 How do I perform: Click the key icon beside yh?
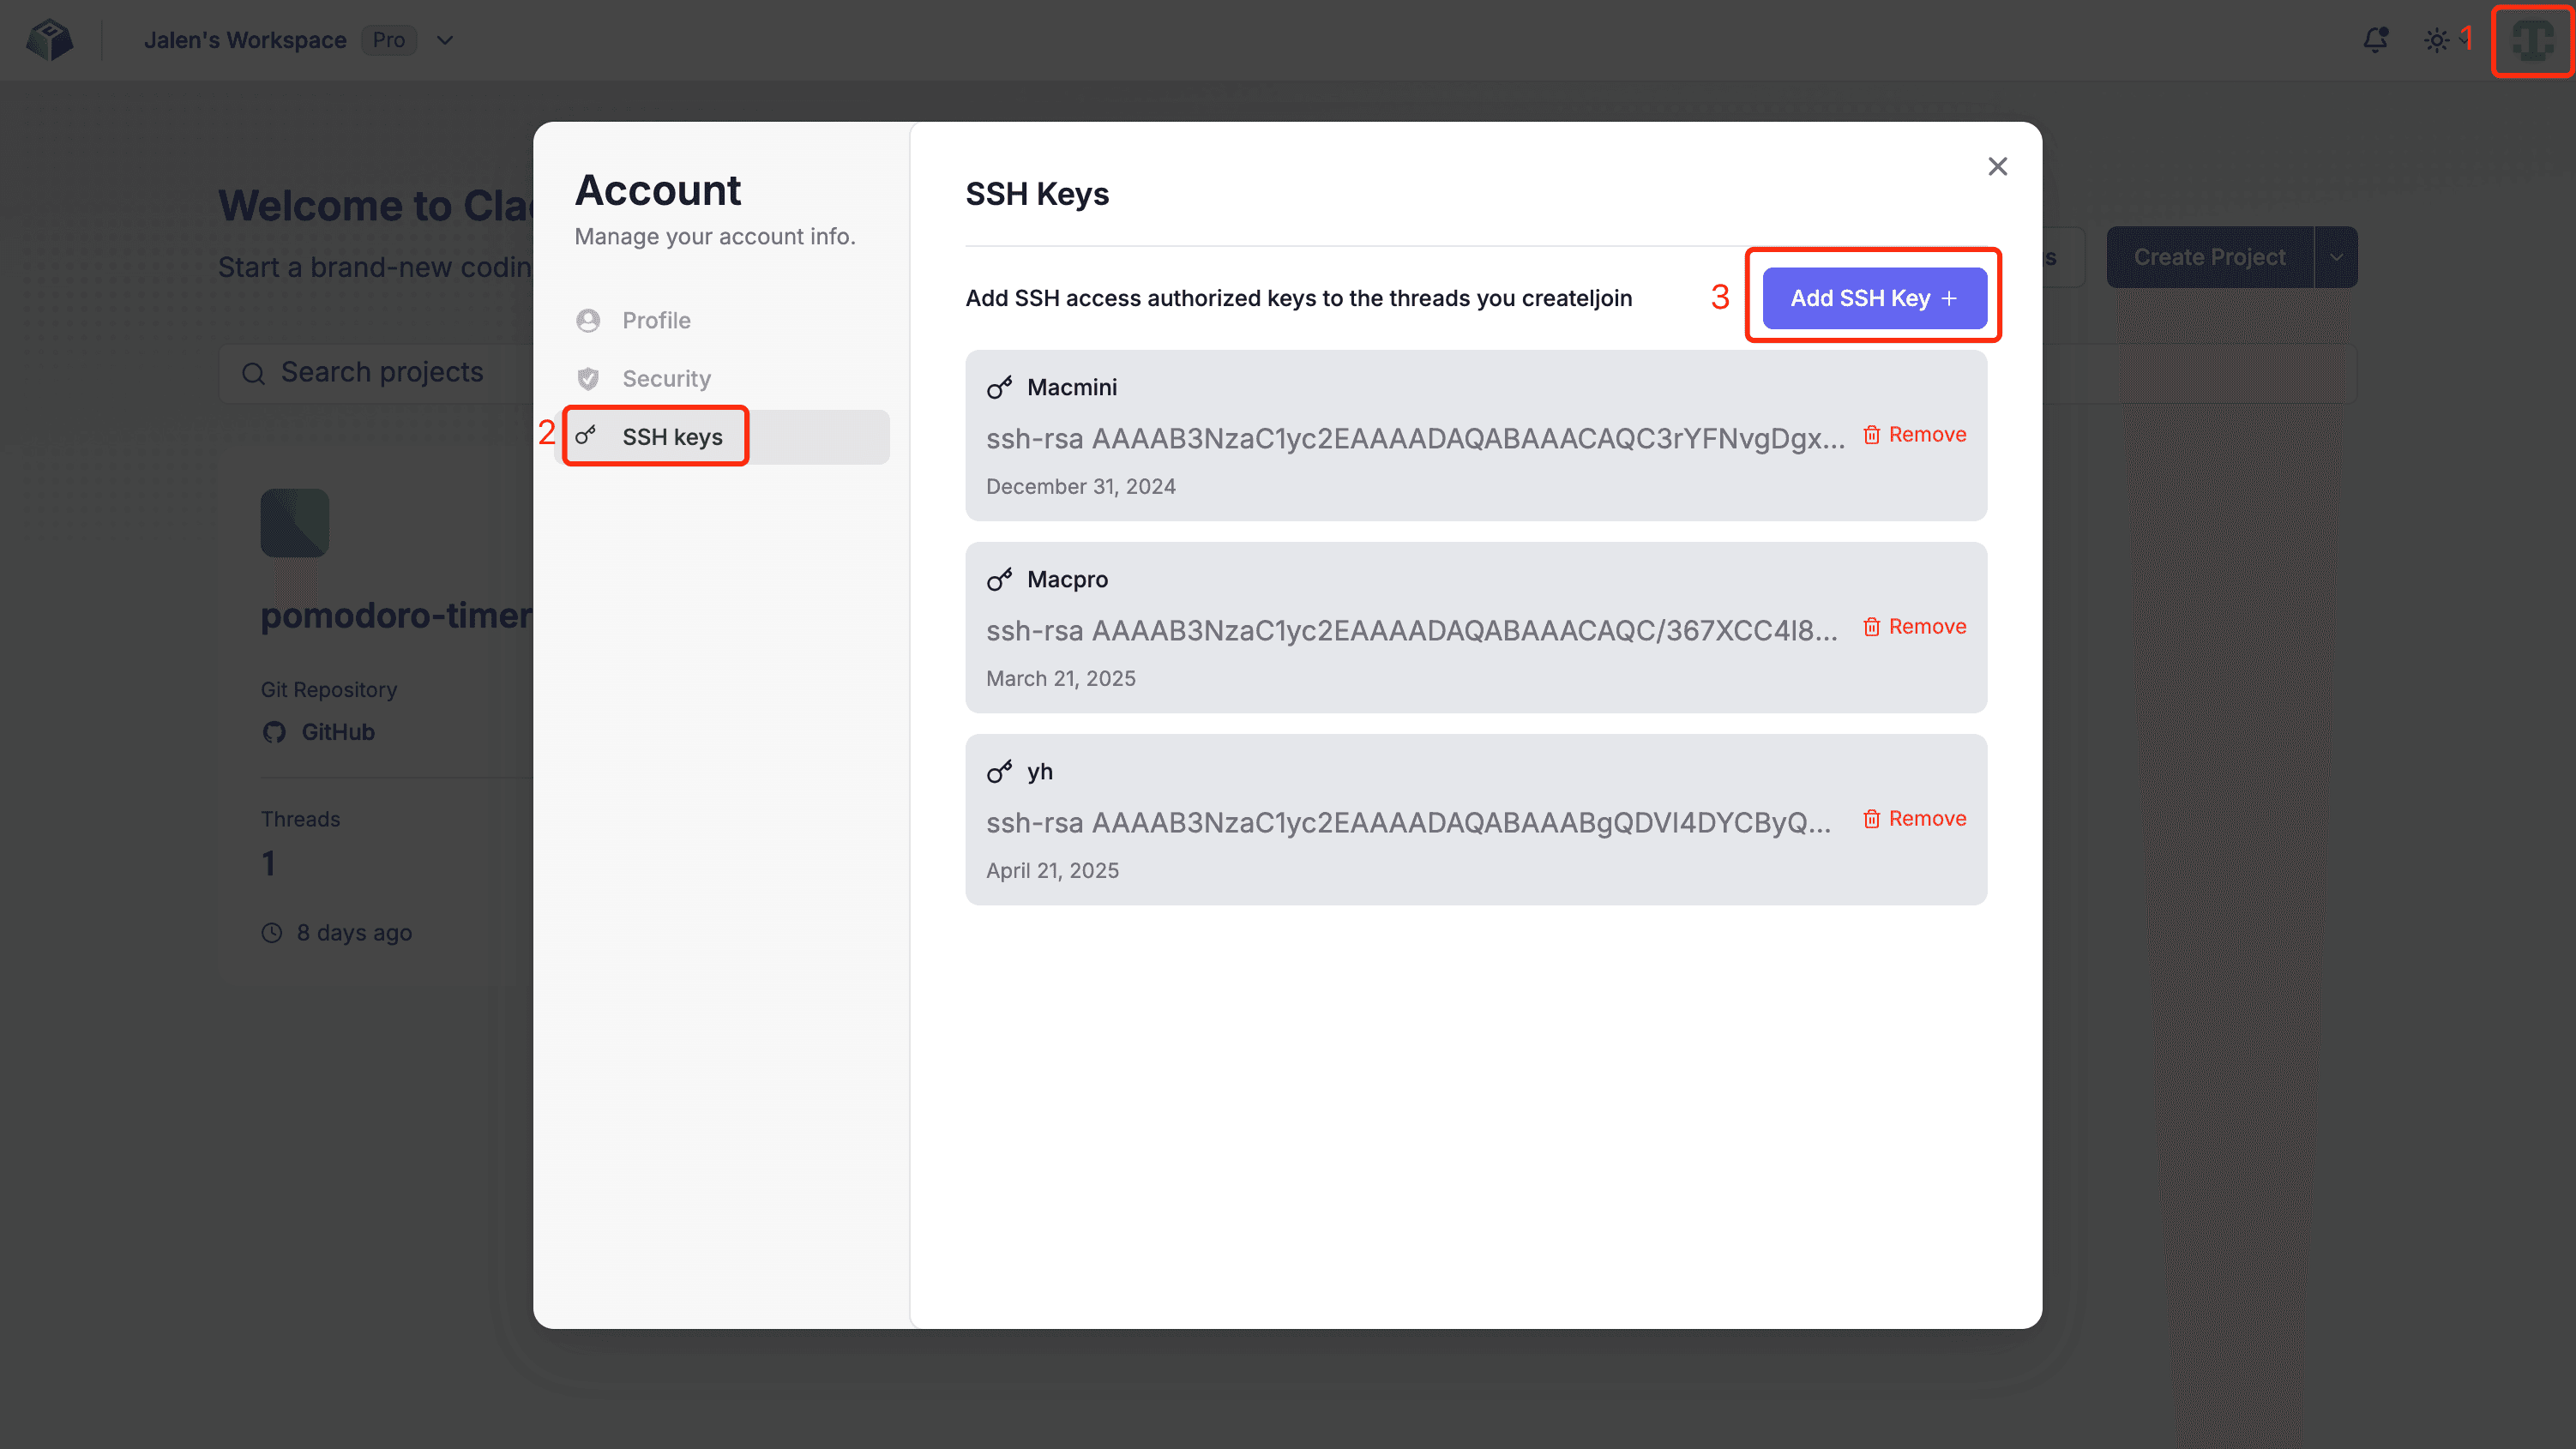tap(999, 771)
